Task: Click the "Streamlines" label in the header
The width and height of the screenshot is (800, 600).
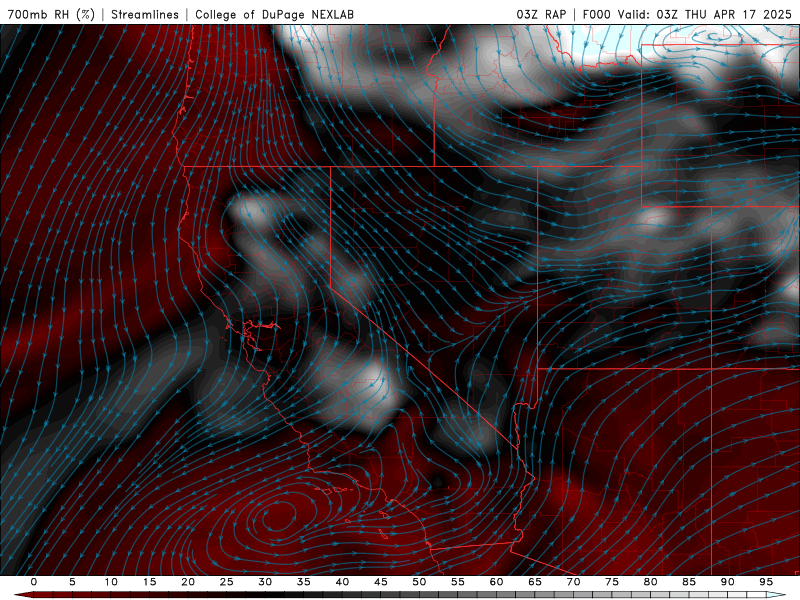Action: 145,14
